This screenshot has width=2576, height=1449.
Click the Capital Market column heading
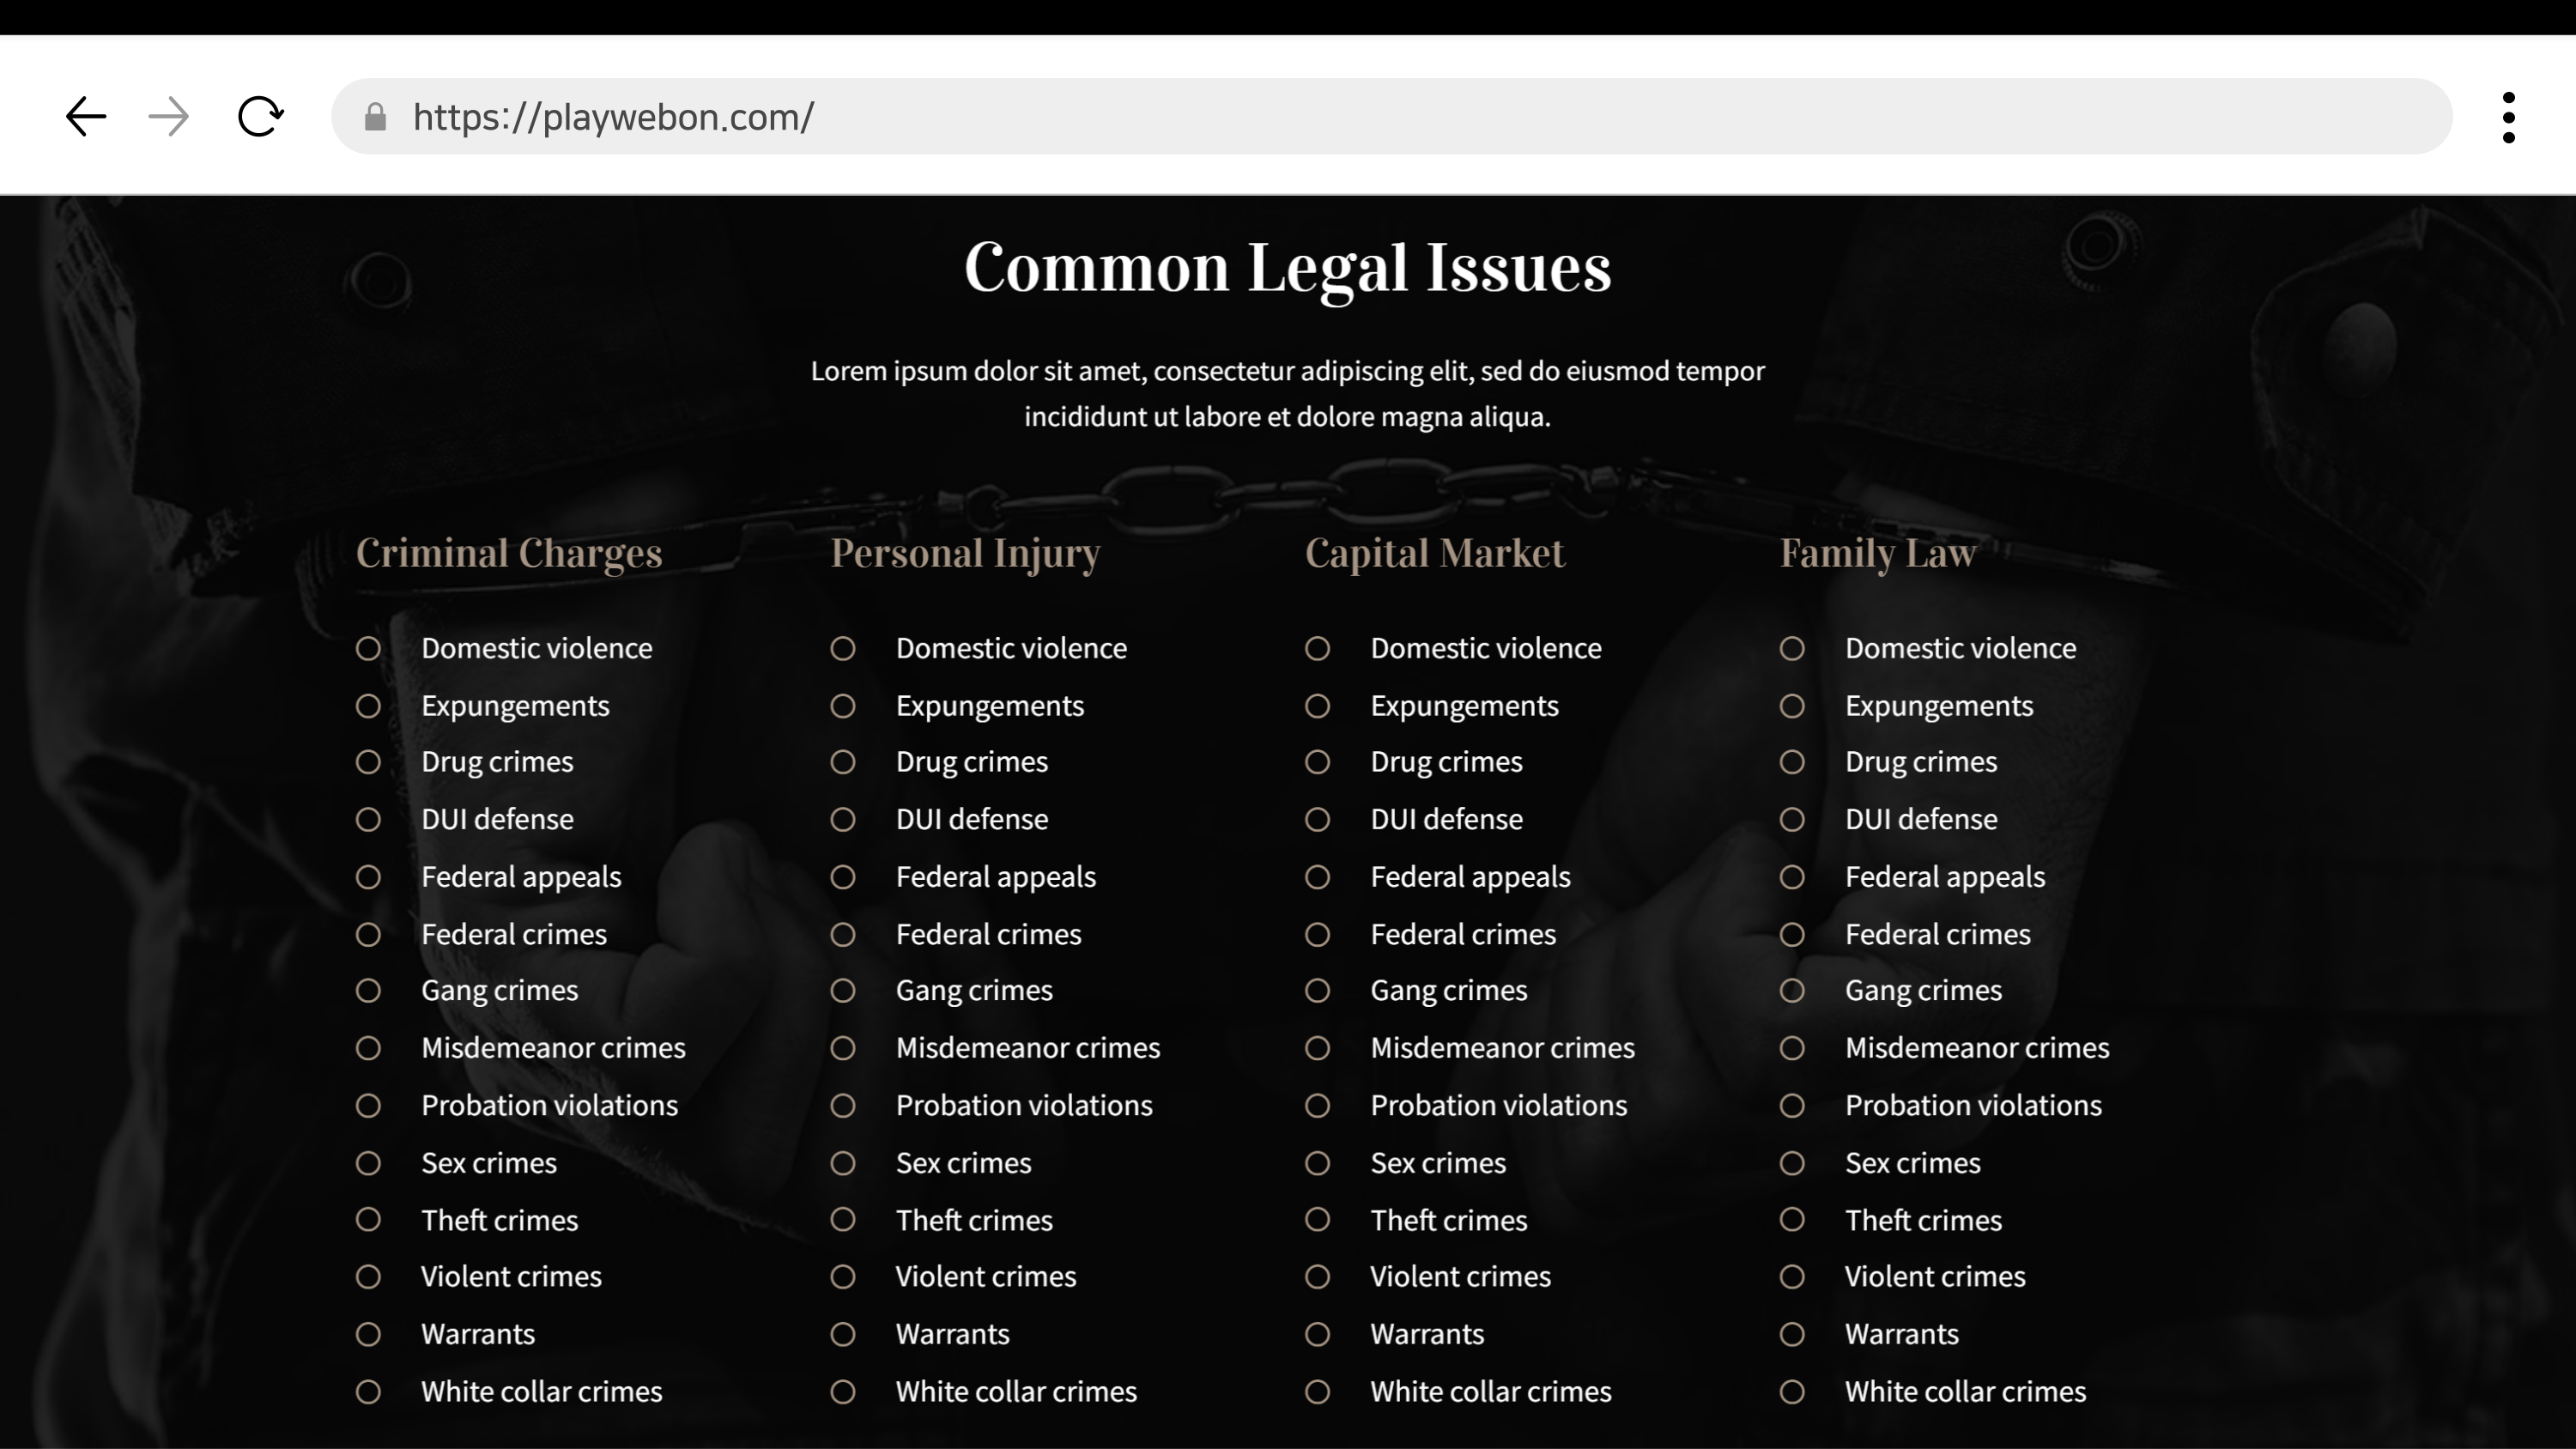tap(1434, 554)
